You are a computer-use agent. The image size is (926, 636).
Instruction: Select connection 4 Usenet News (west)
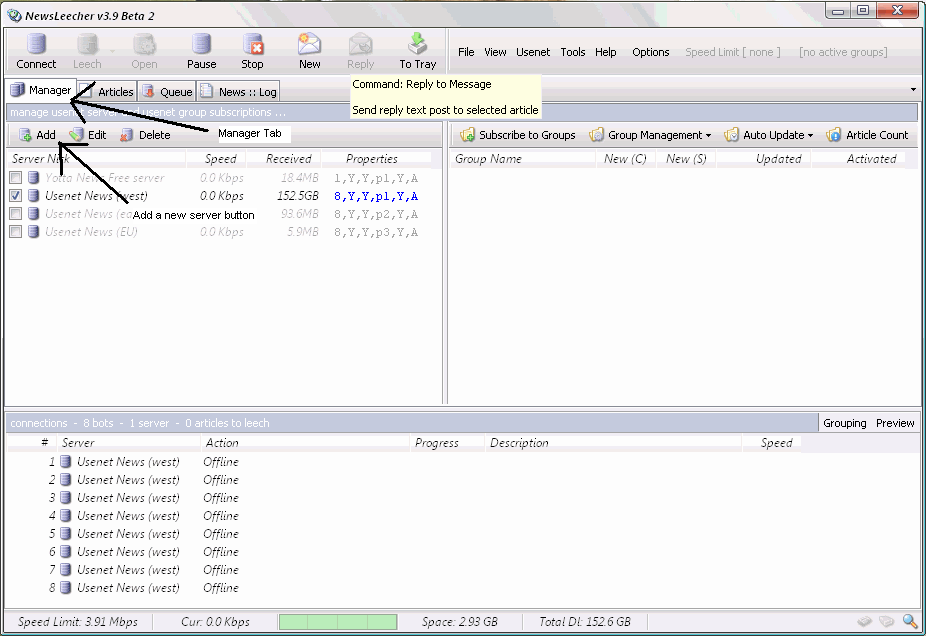coord(404,516)
